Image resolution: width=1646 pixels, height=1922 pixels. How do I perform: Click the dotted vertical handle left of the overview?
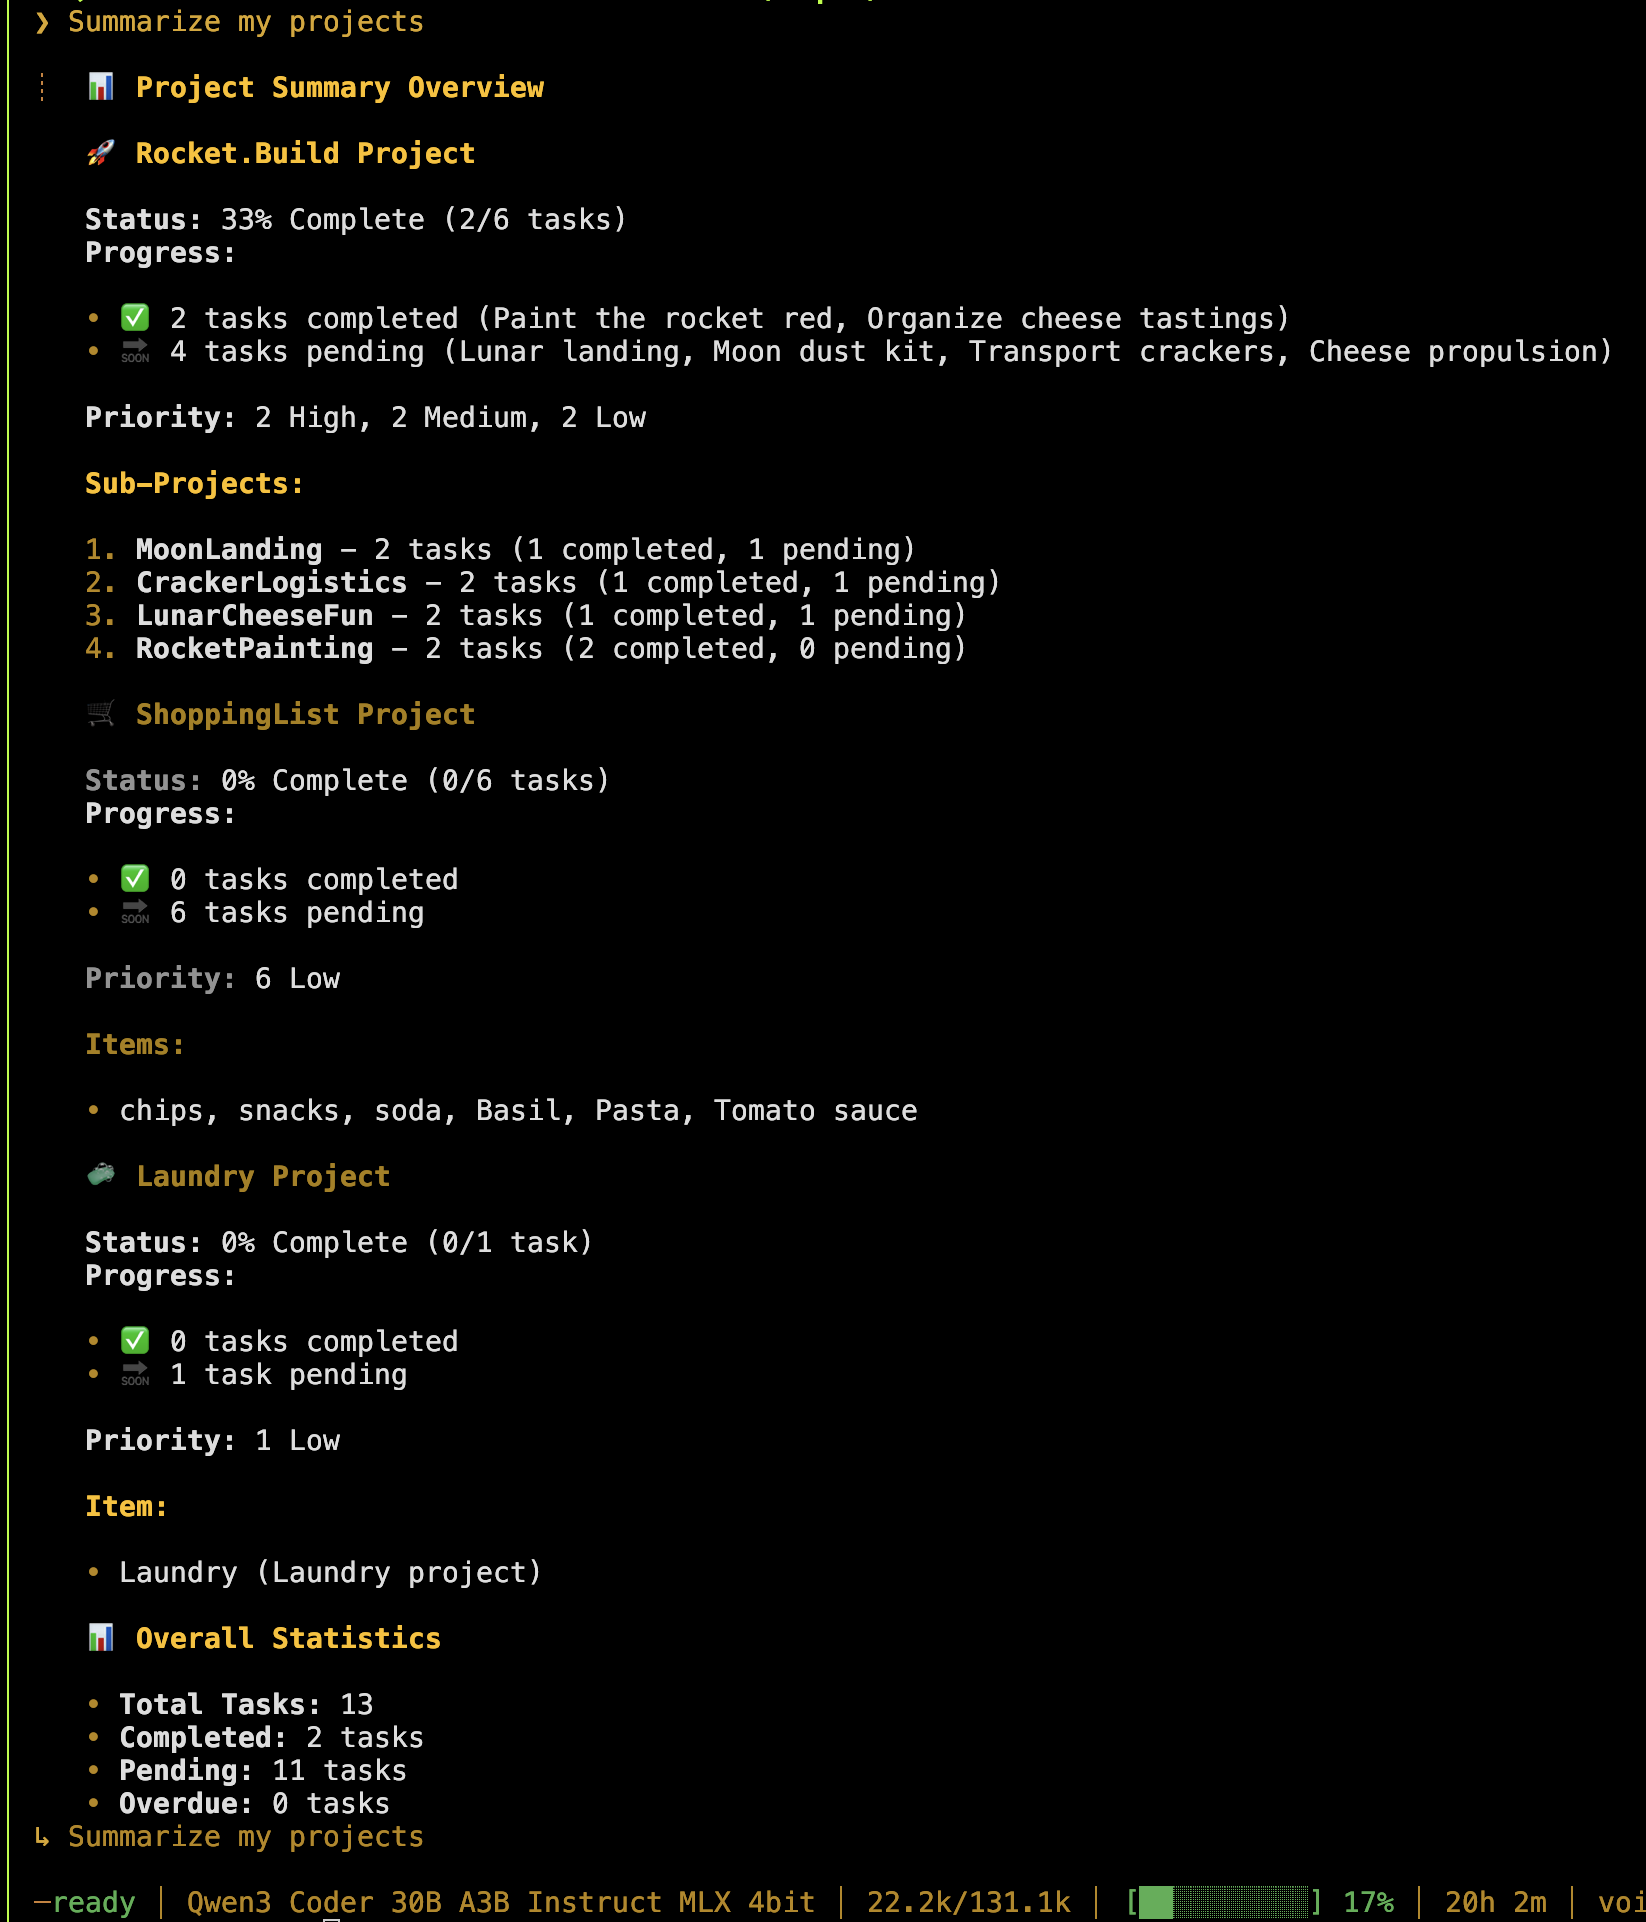pyautogui.click(x=42, y=87)
